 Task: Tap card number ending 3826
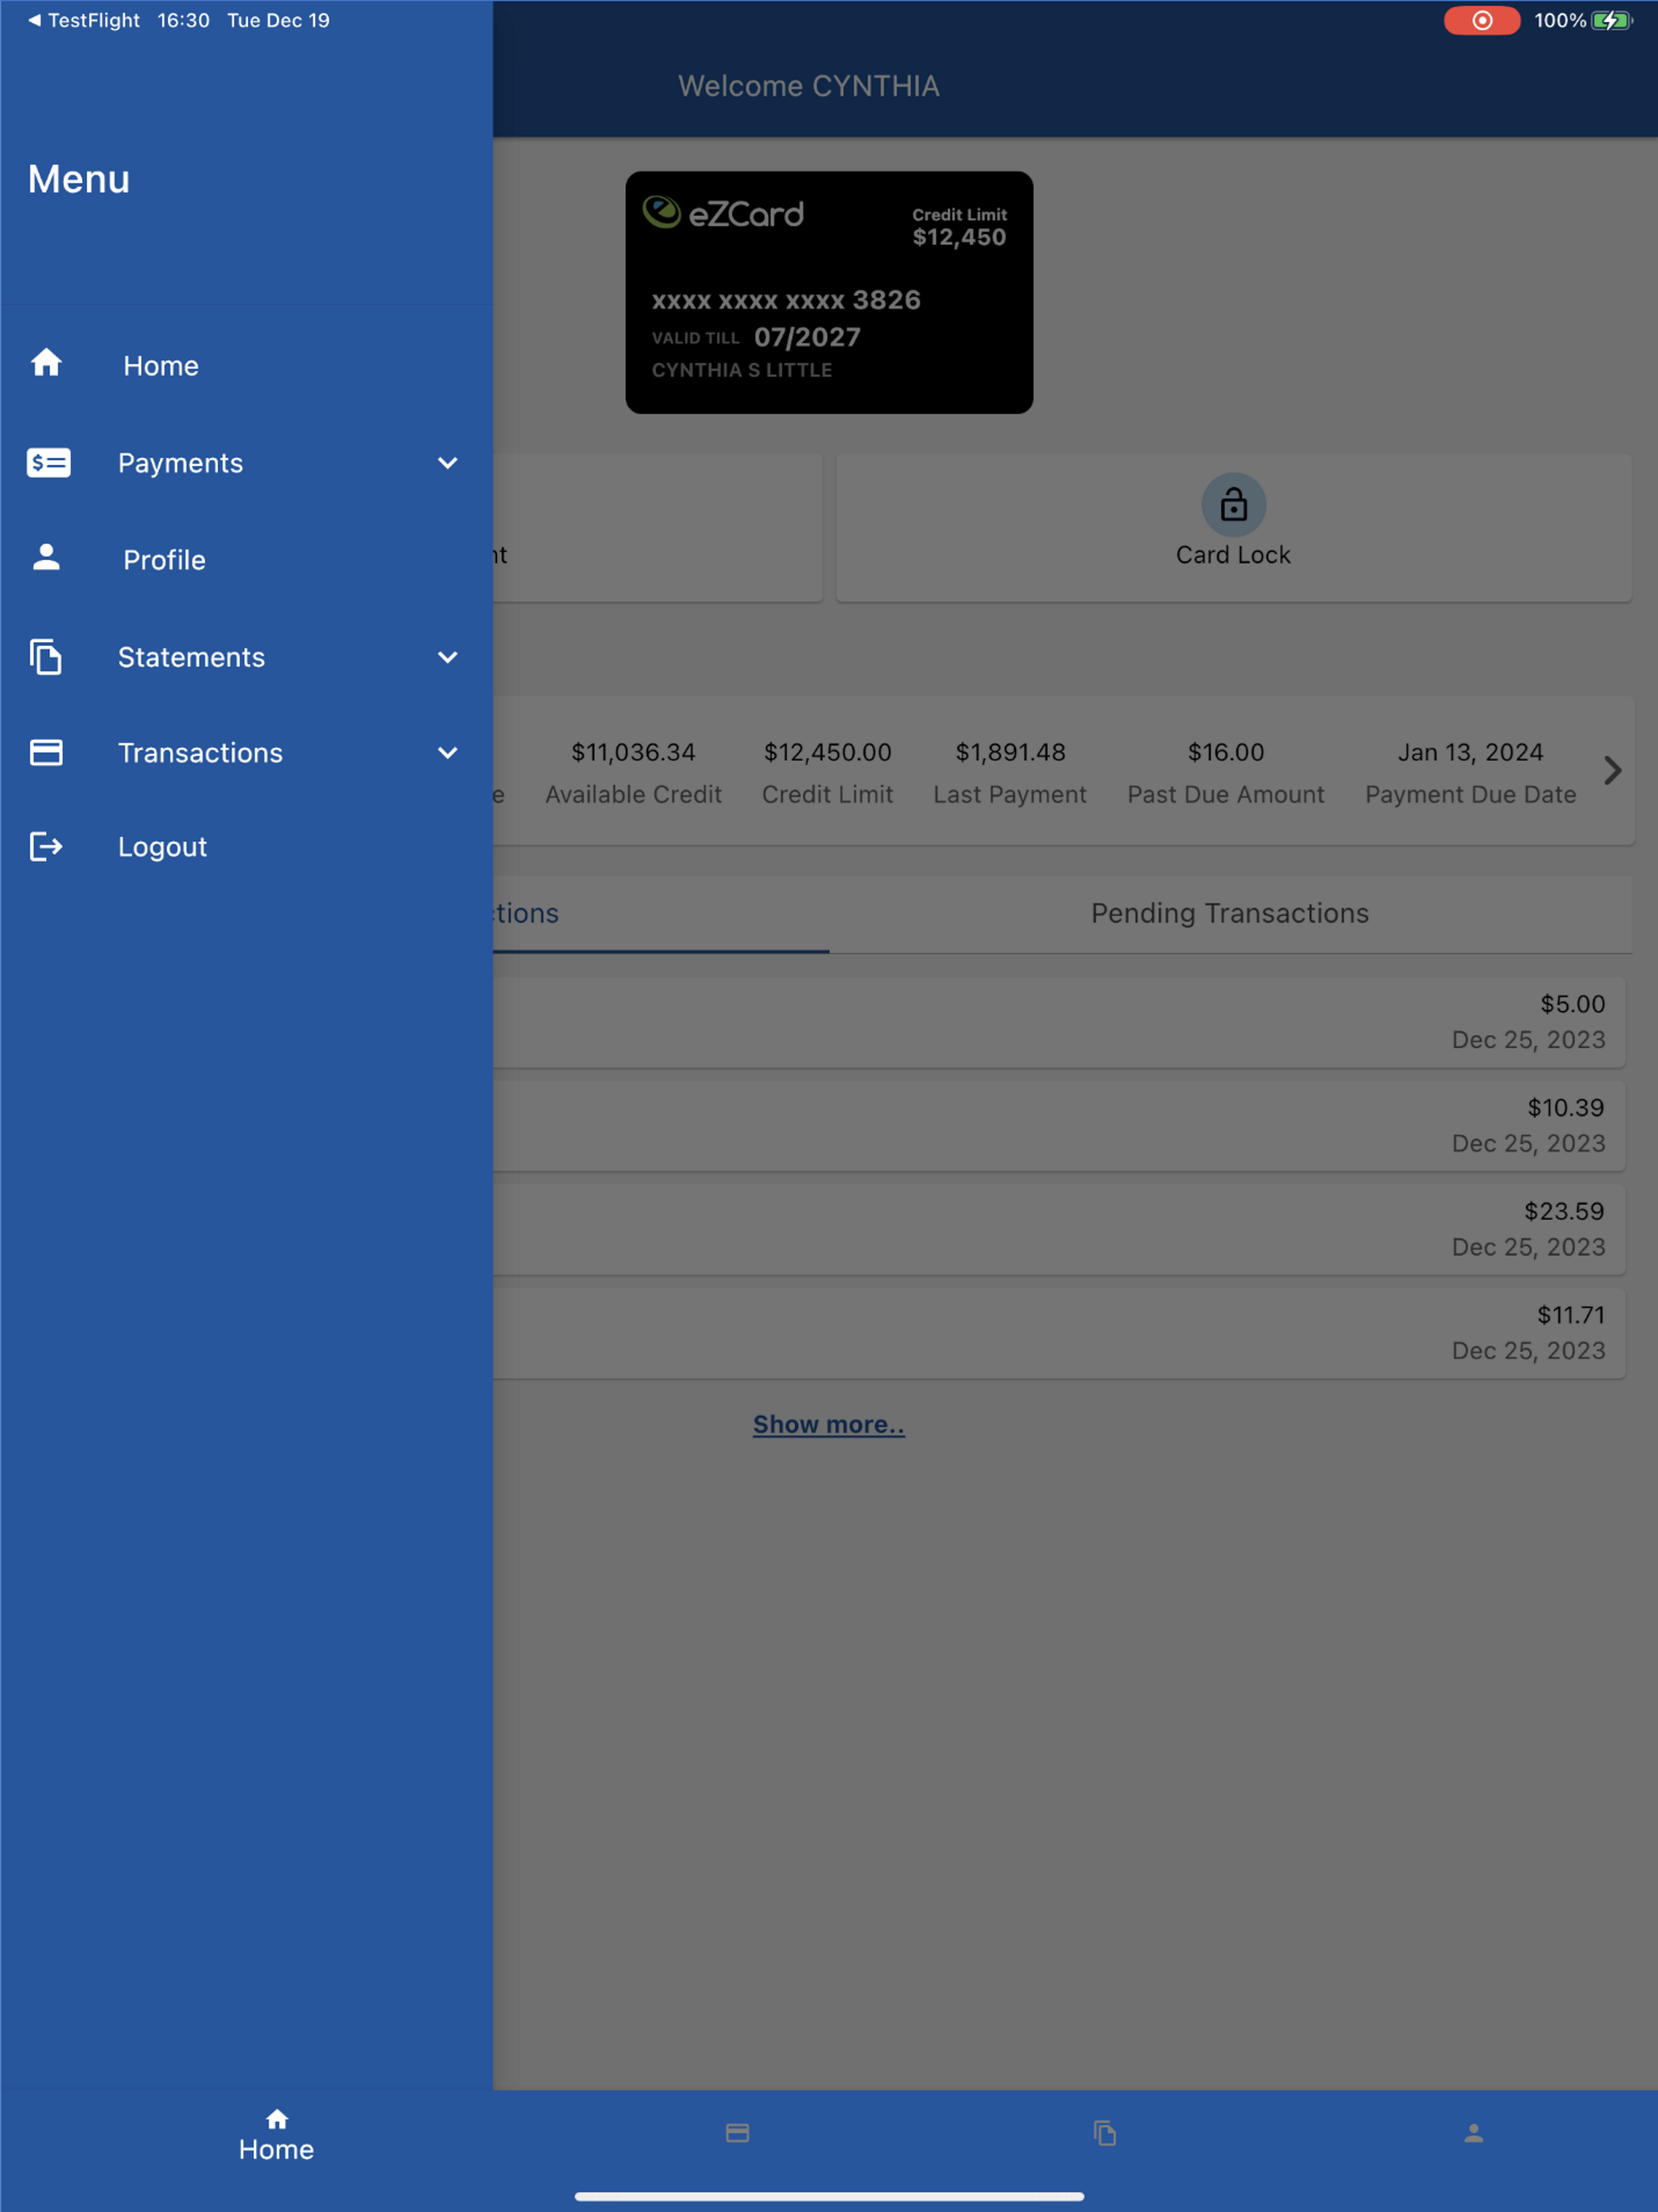point(786,300)
